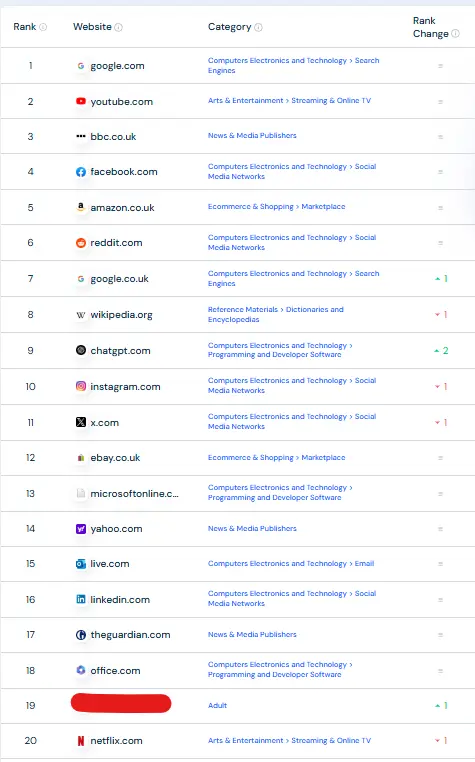Open the bbc.co.uk website entry
The image size is (475, 762).
[113, 137]
